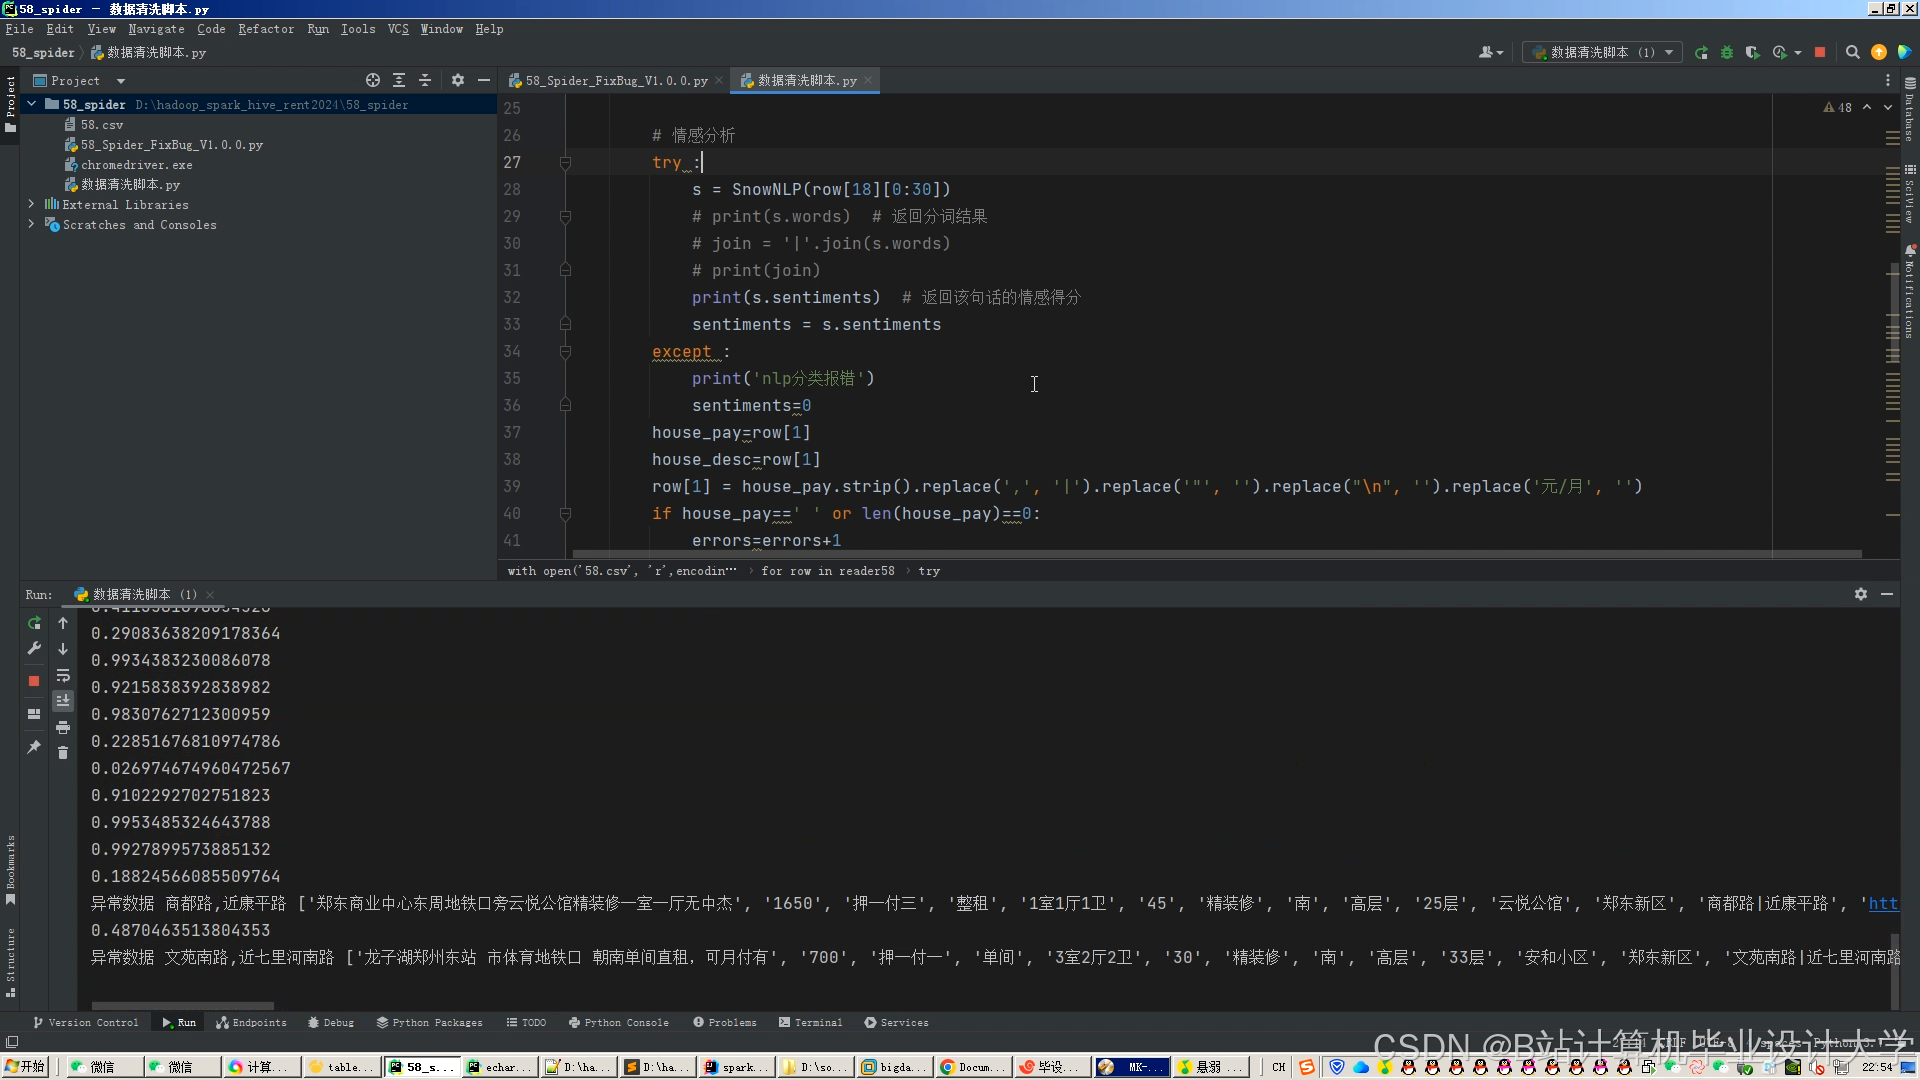Toggle soft-wrap in Run console
Image resolution: width=1920 pixels, height=1080 pixels.
[x=63, y=675]
